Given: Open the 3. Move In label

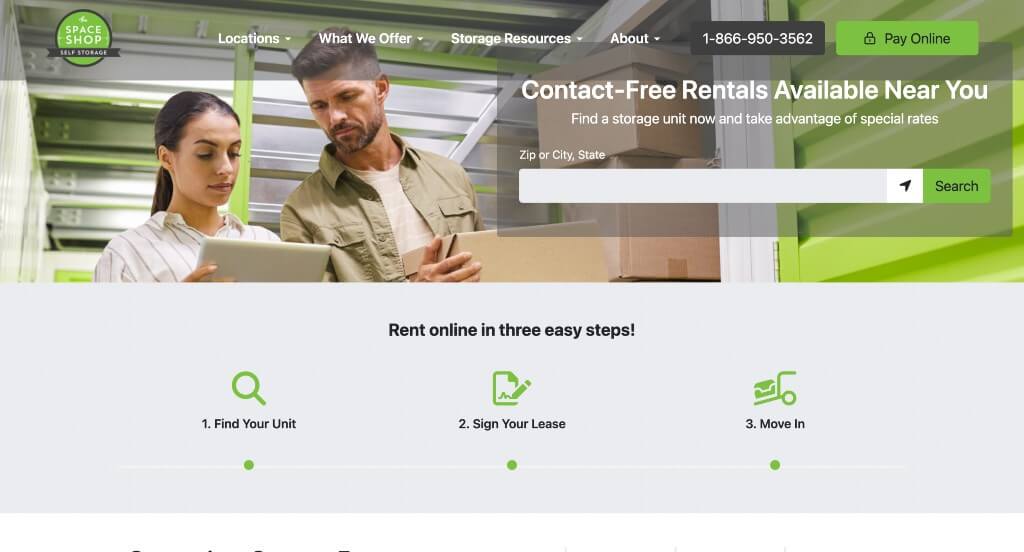Looking at the screenshot, I should tap(775, 424).
